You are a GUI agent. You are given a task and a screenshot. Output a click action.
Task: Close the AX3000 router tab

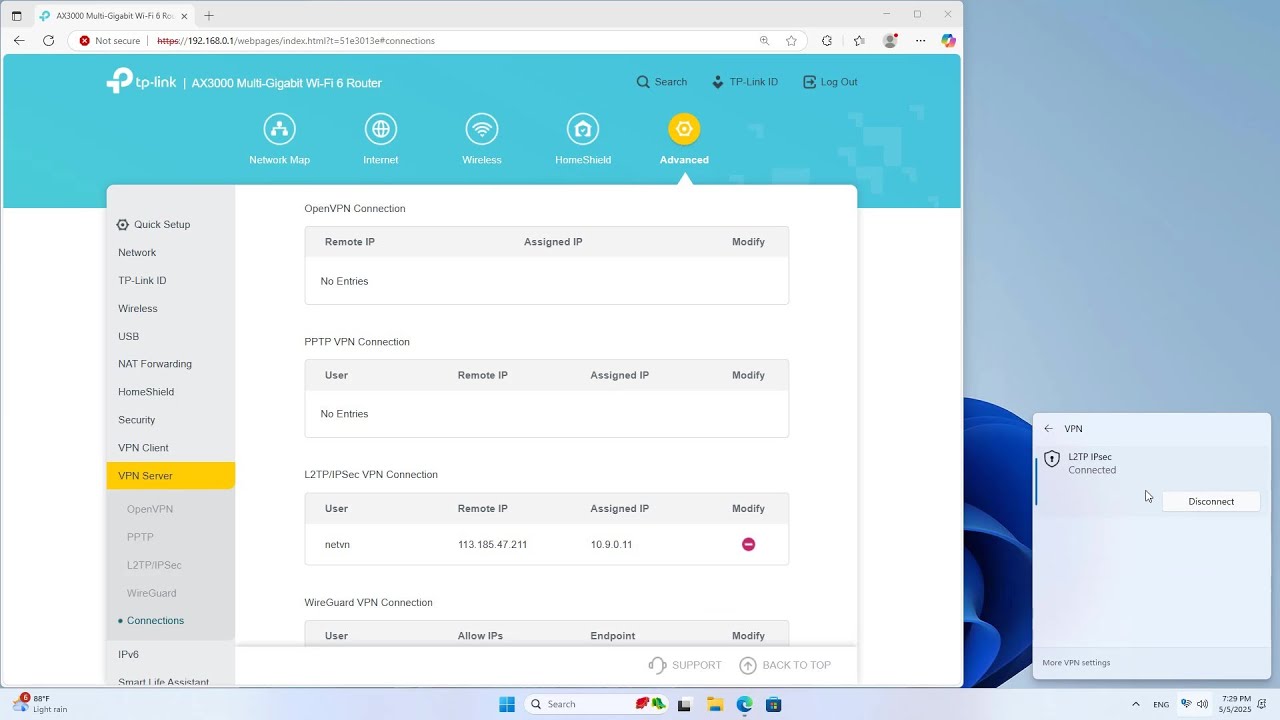(x=184, y=16)
